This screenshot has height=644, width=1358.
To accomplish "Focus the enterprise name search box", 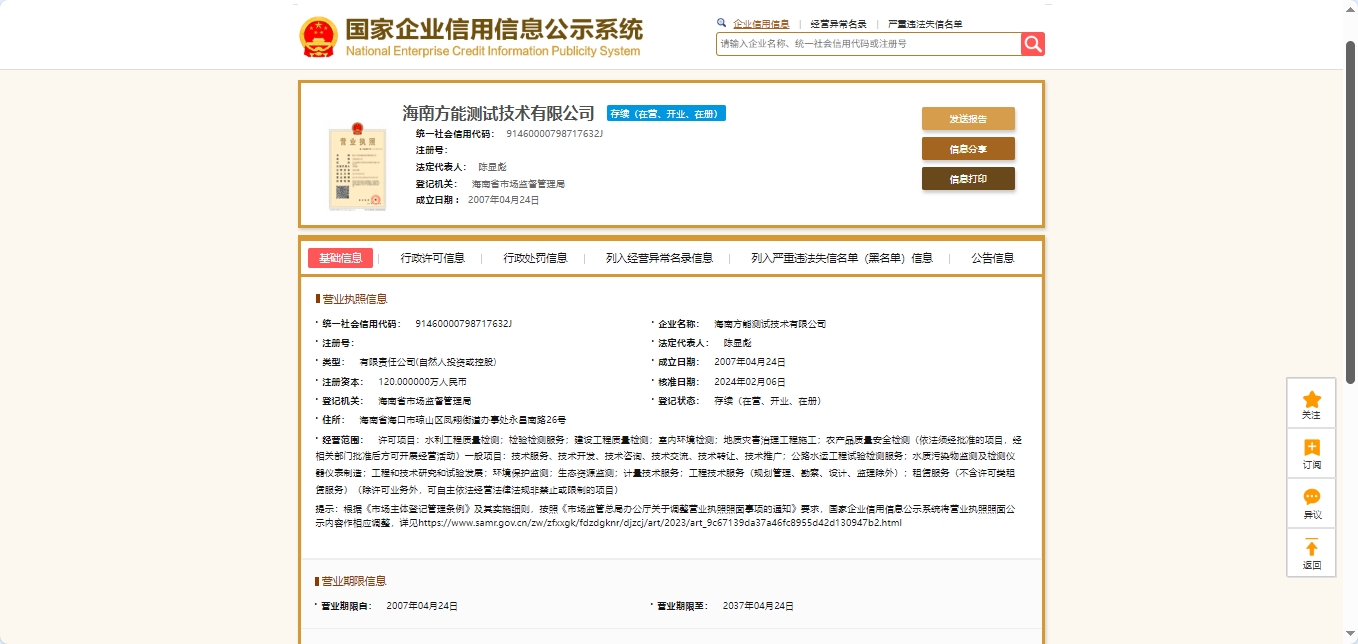I will [868, 44].
